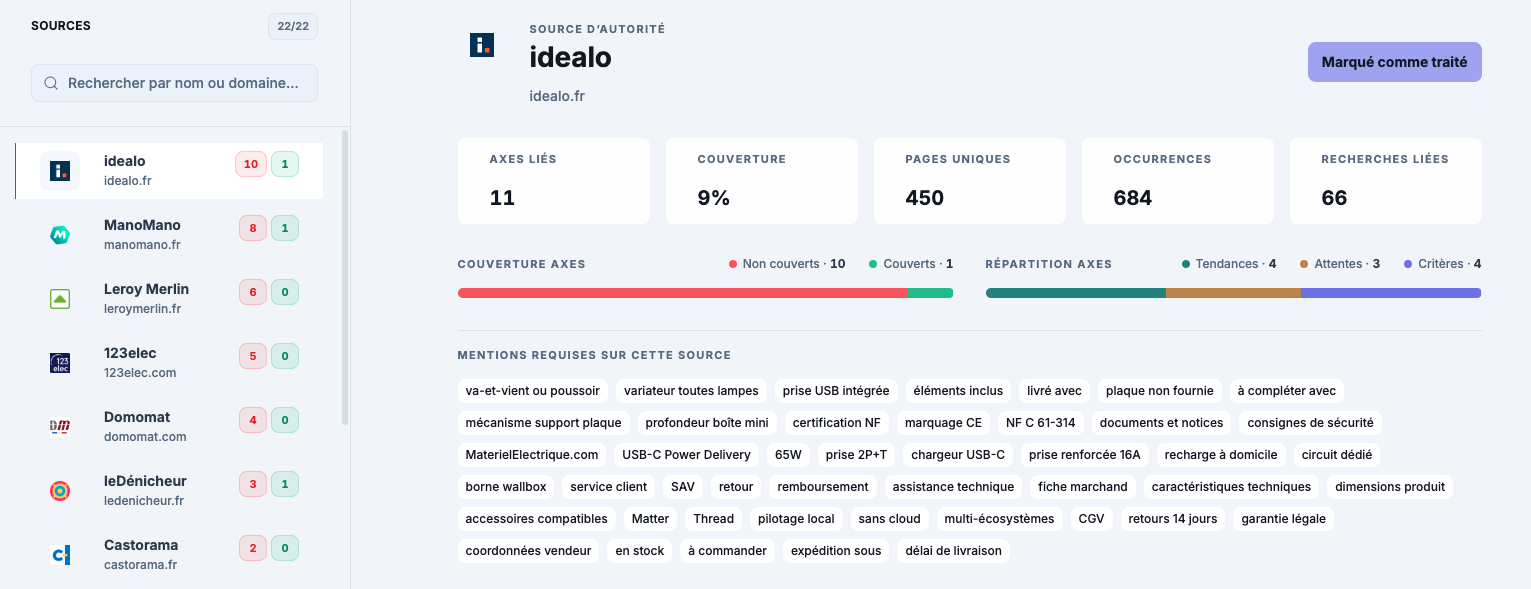Click the sources list scrollbar

click(345, 277)
